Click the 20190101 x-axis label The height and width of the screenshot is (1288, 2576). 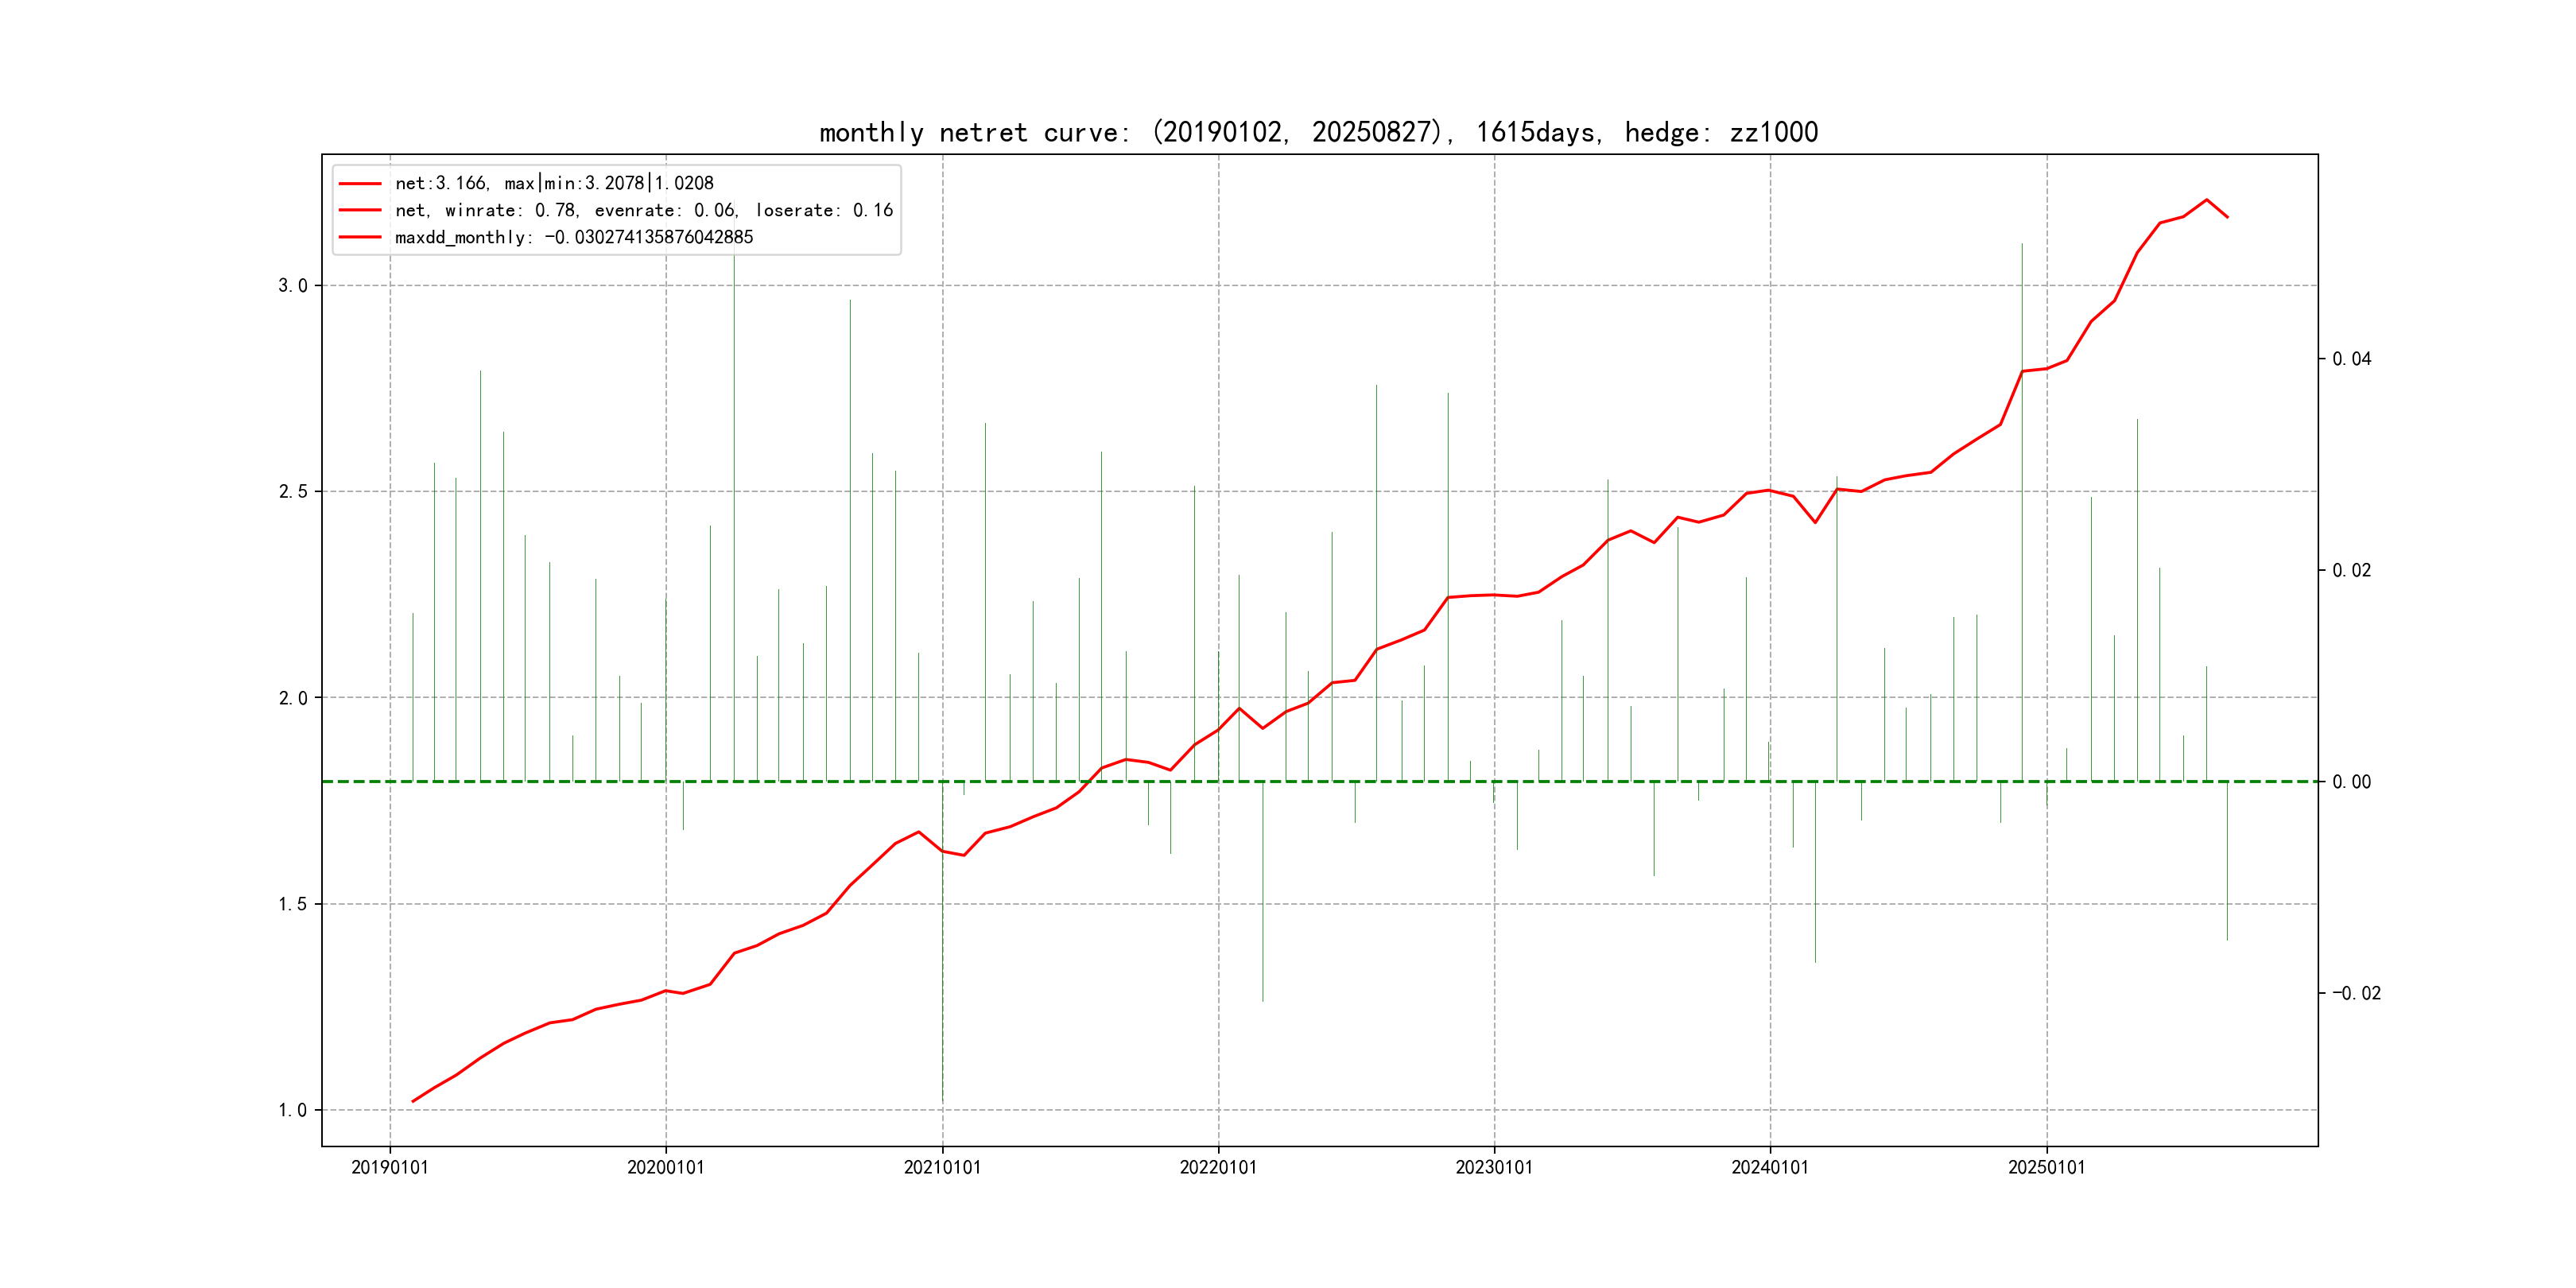(x=390, y=1168)
